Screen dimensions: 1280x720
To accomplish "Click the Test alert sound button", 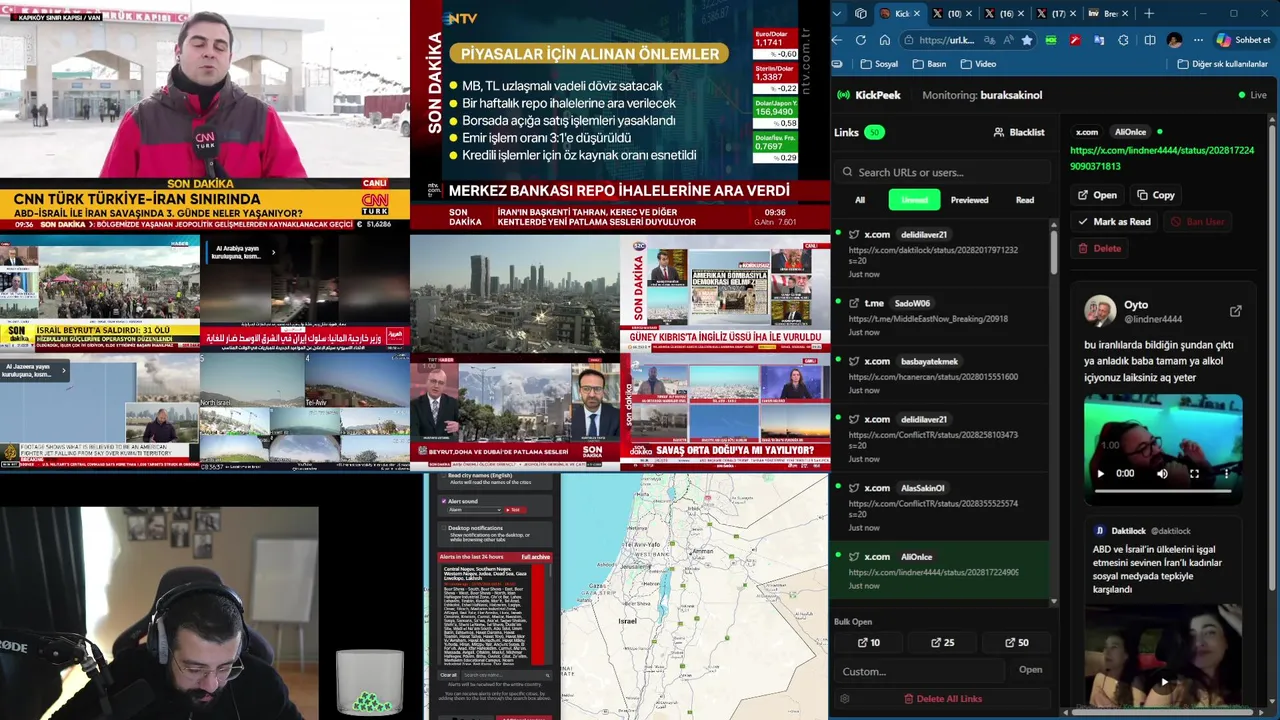I will pos(515,510).
